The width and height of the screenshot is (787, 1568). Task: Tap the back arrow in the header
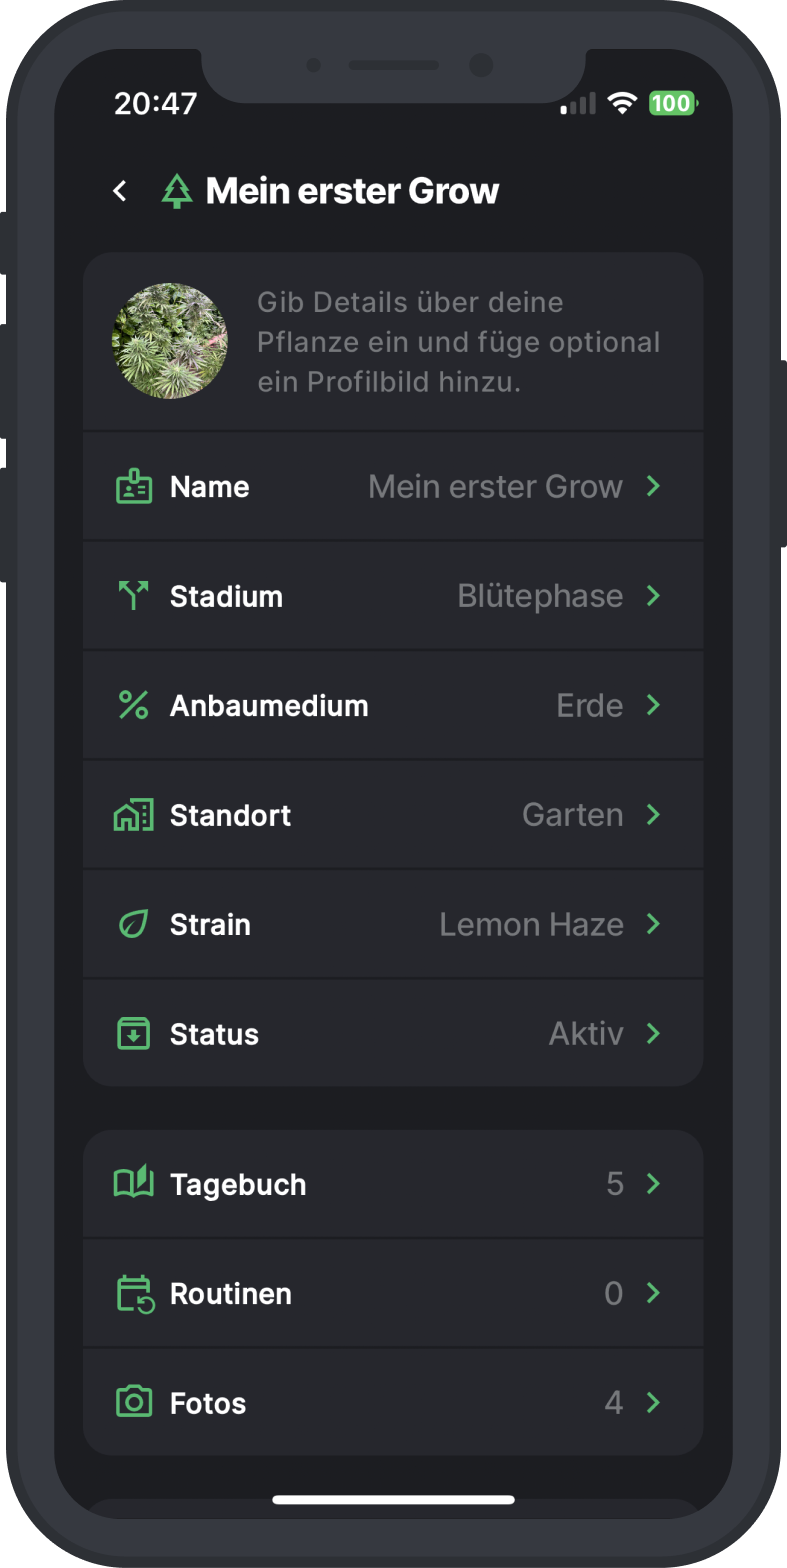[x=120, y=190]
